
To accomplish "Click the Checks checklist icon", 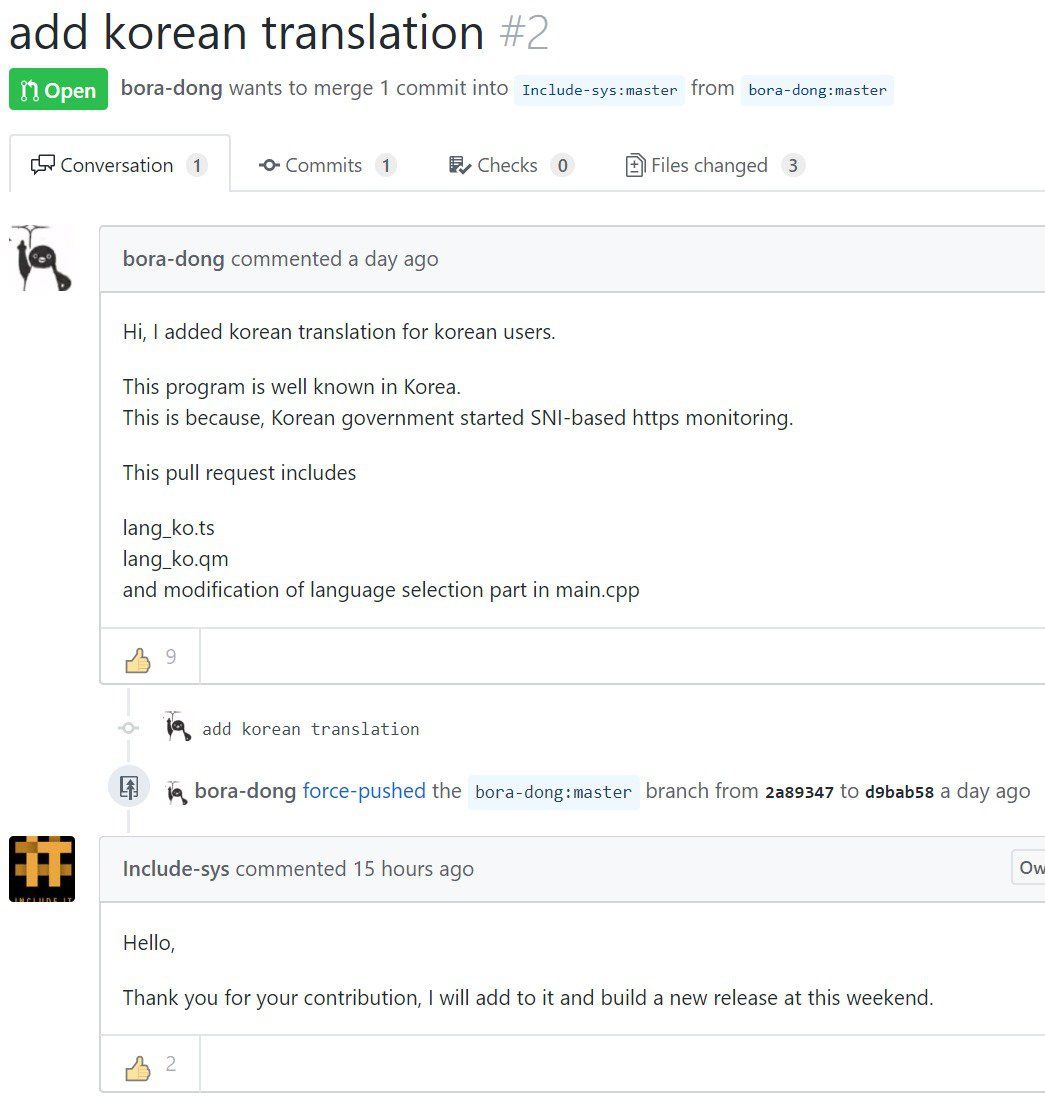I will [459, 164].
